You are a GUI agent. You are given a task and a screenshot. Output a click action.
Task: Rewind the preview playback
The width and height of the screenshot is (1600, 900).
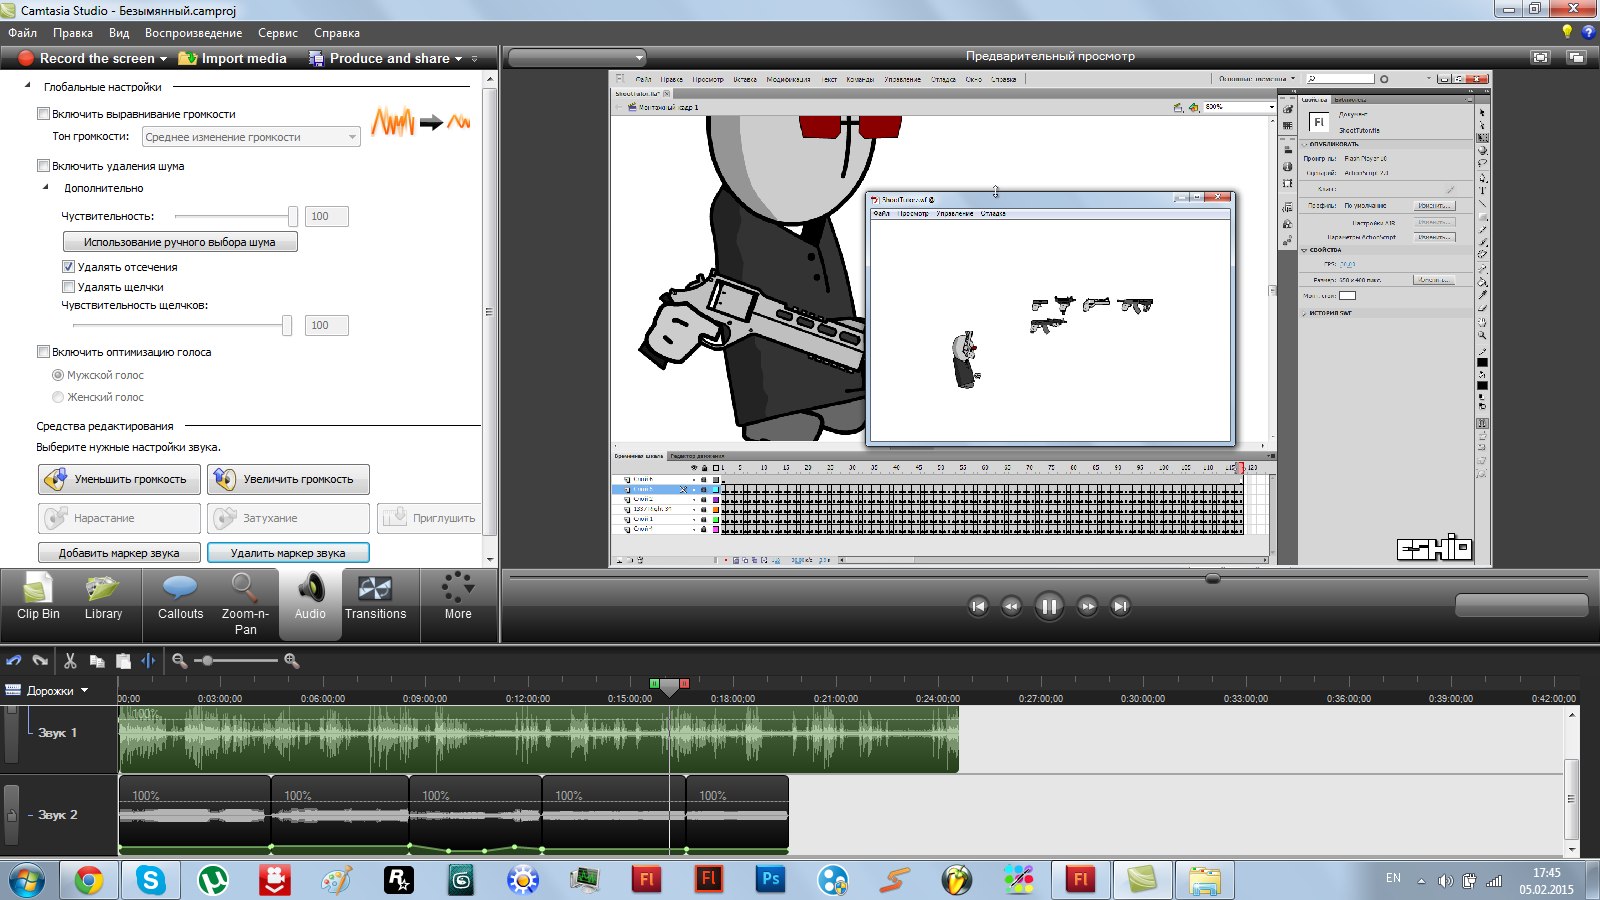[1011, 606]
